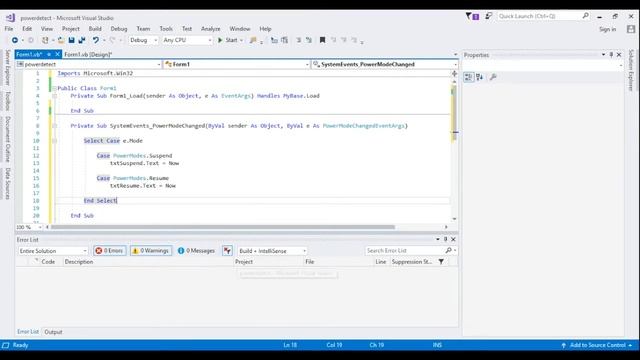Viewport: 640px width, 360px height.
Task: Open the Analyze menu
Action: 211,29
